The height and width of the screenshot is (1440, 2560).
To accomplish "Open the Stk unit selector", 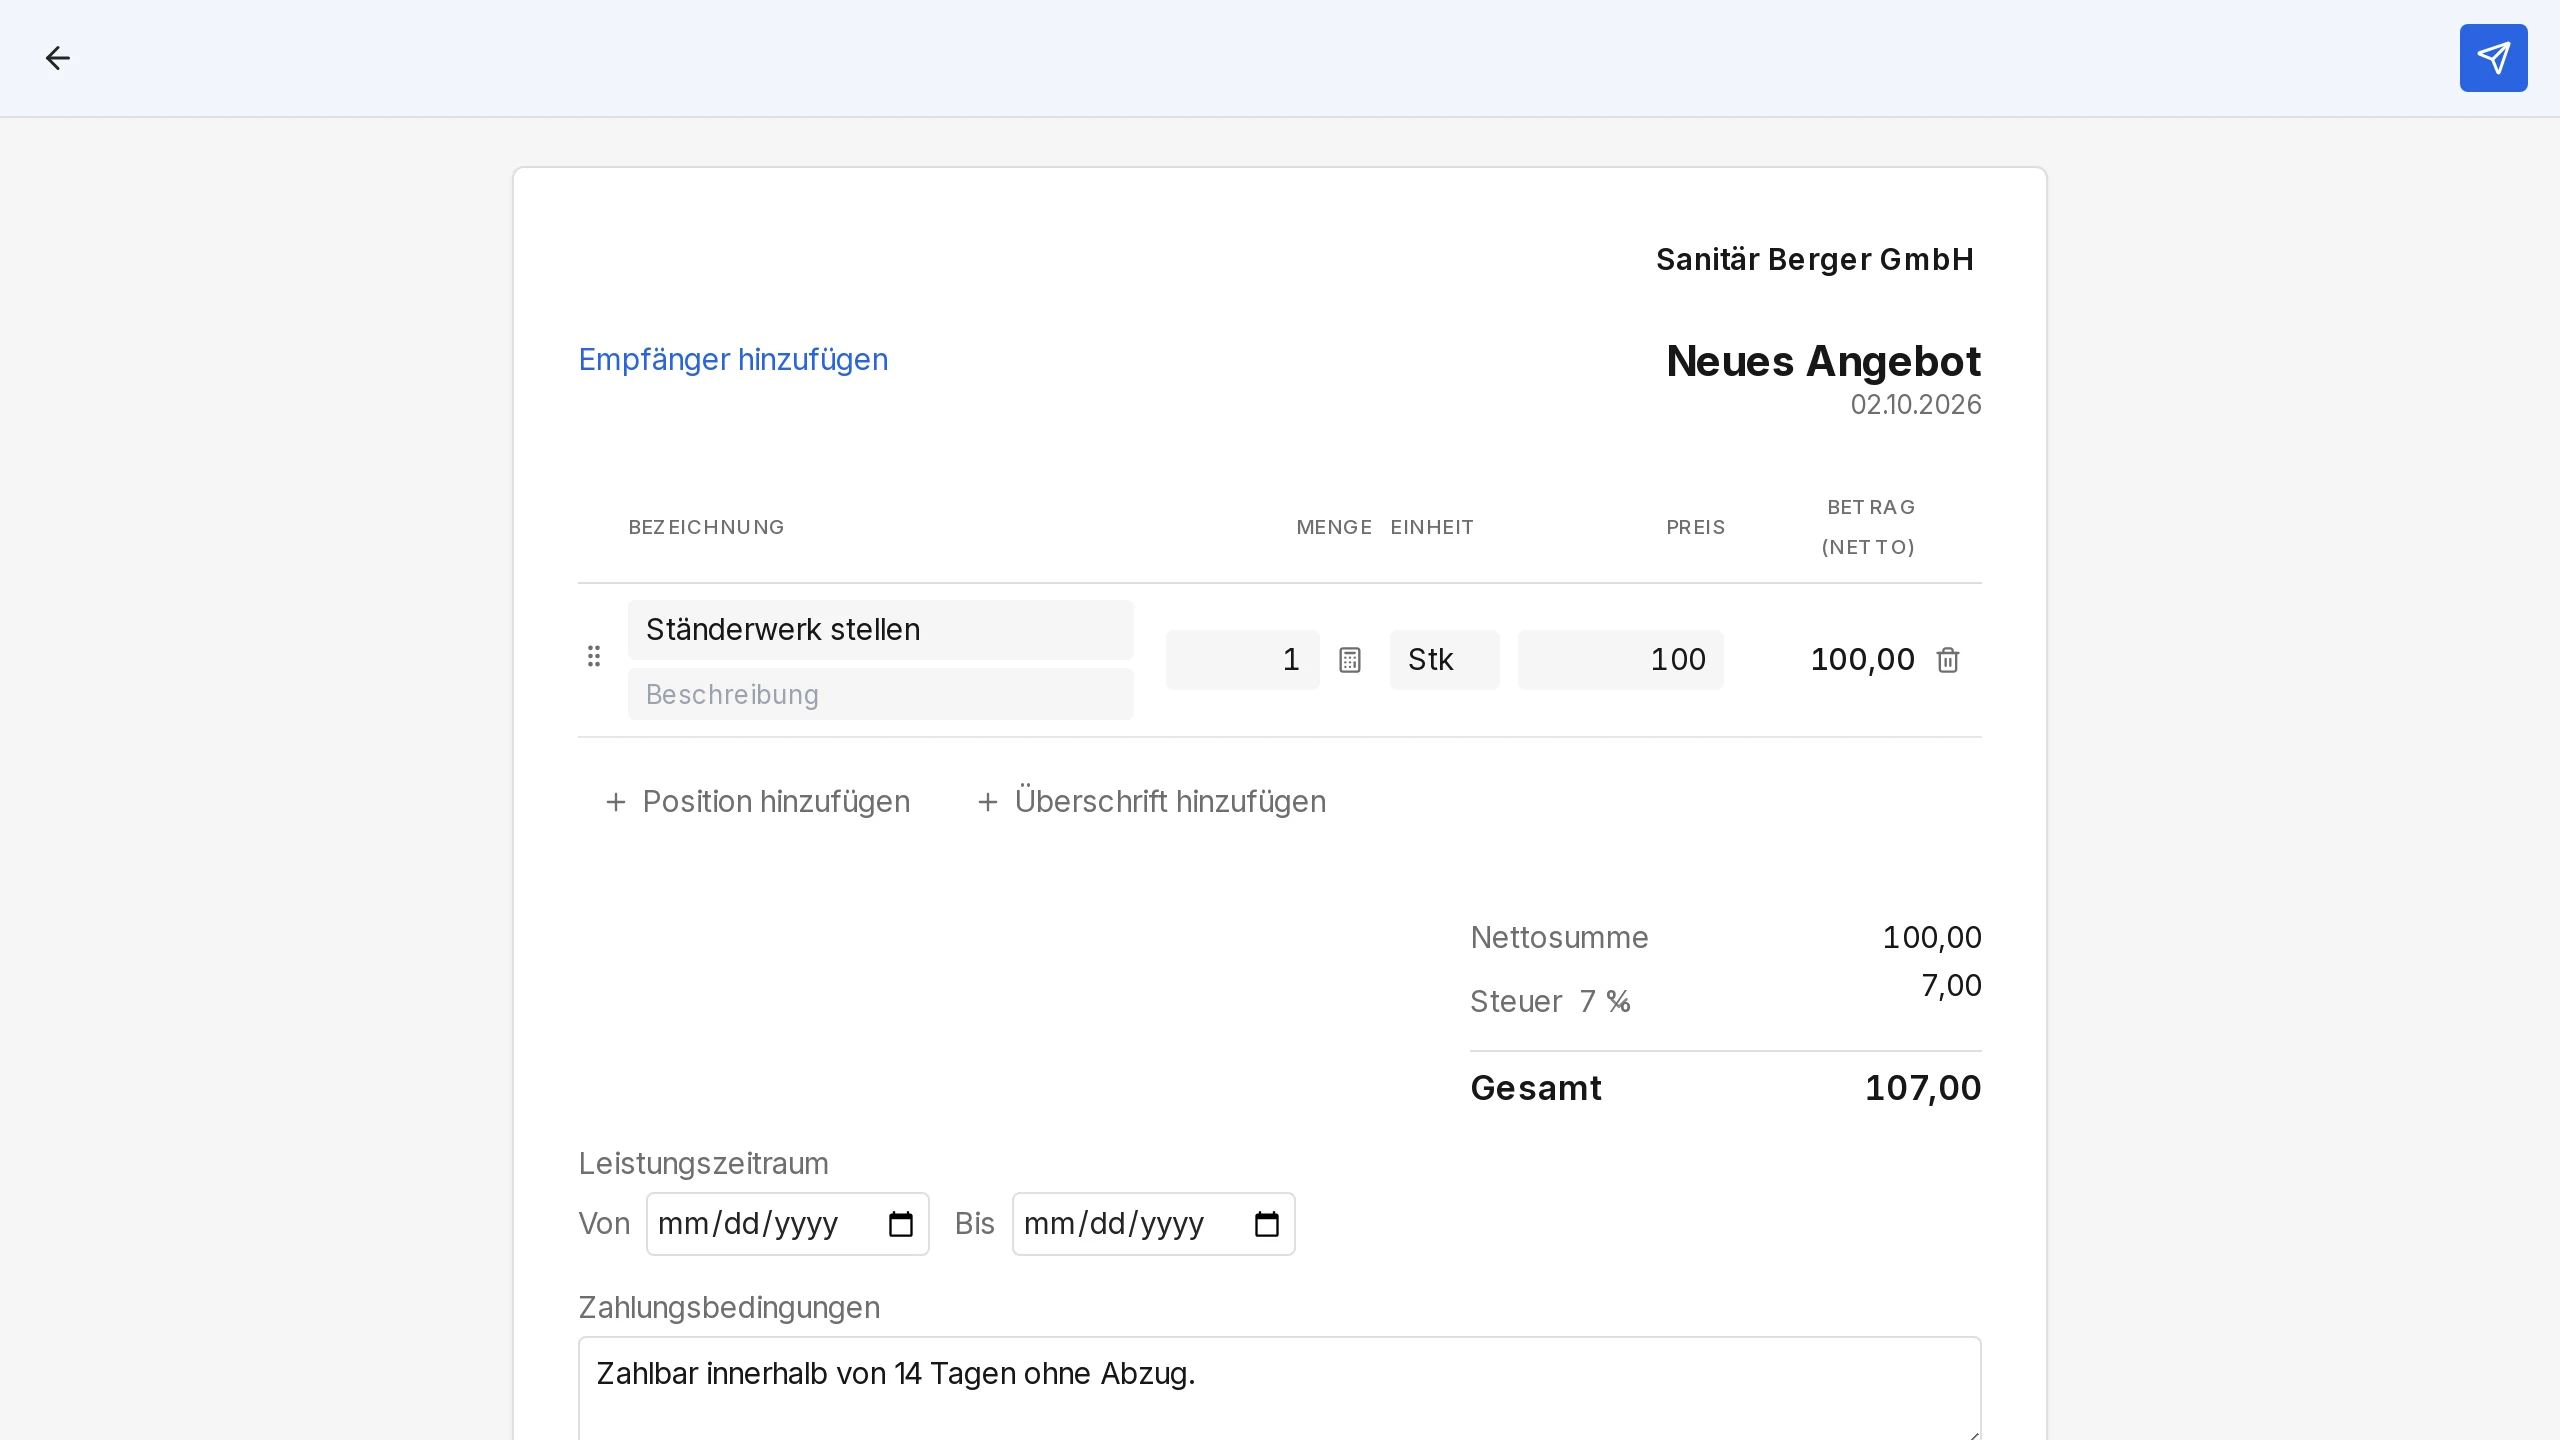I will tap(1444, 660).
